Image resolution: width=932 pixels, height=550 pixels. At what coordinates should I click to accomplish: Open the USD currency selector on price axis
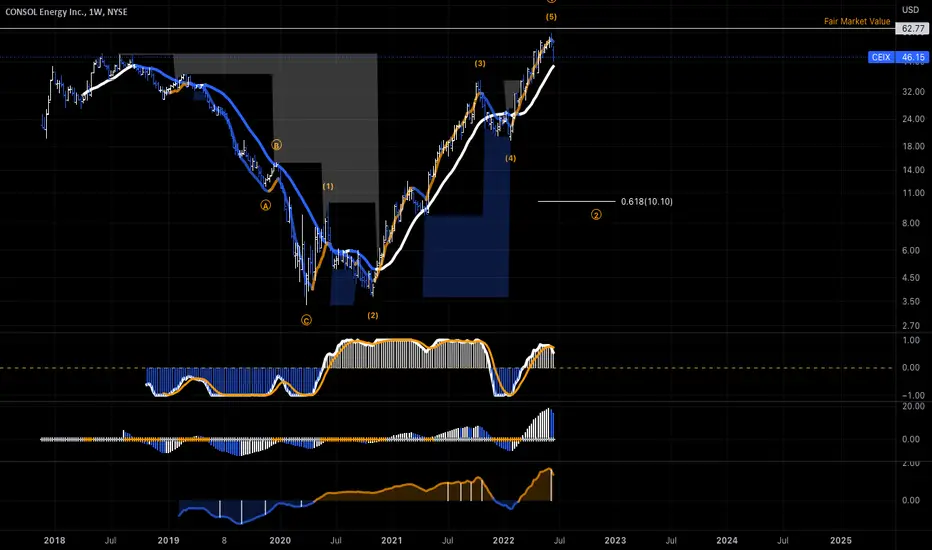[x=910, y=10]
